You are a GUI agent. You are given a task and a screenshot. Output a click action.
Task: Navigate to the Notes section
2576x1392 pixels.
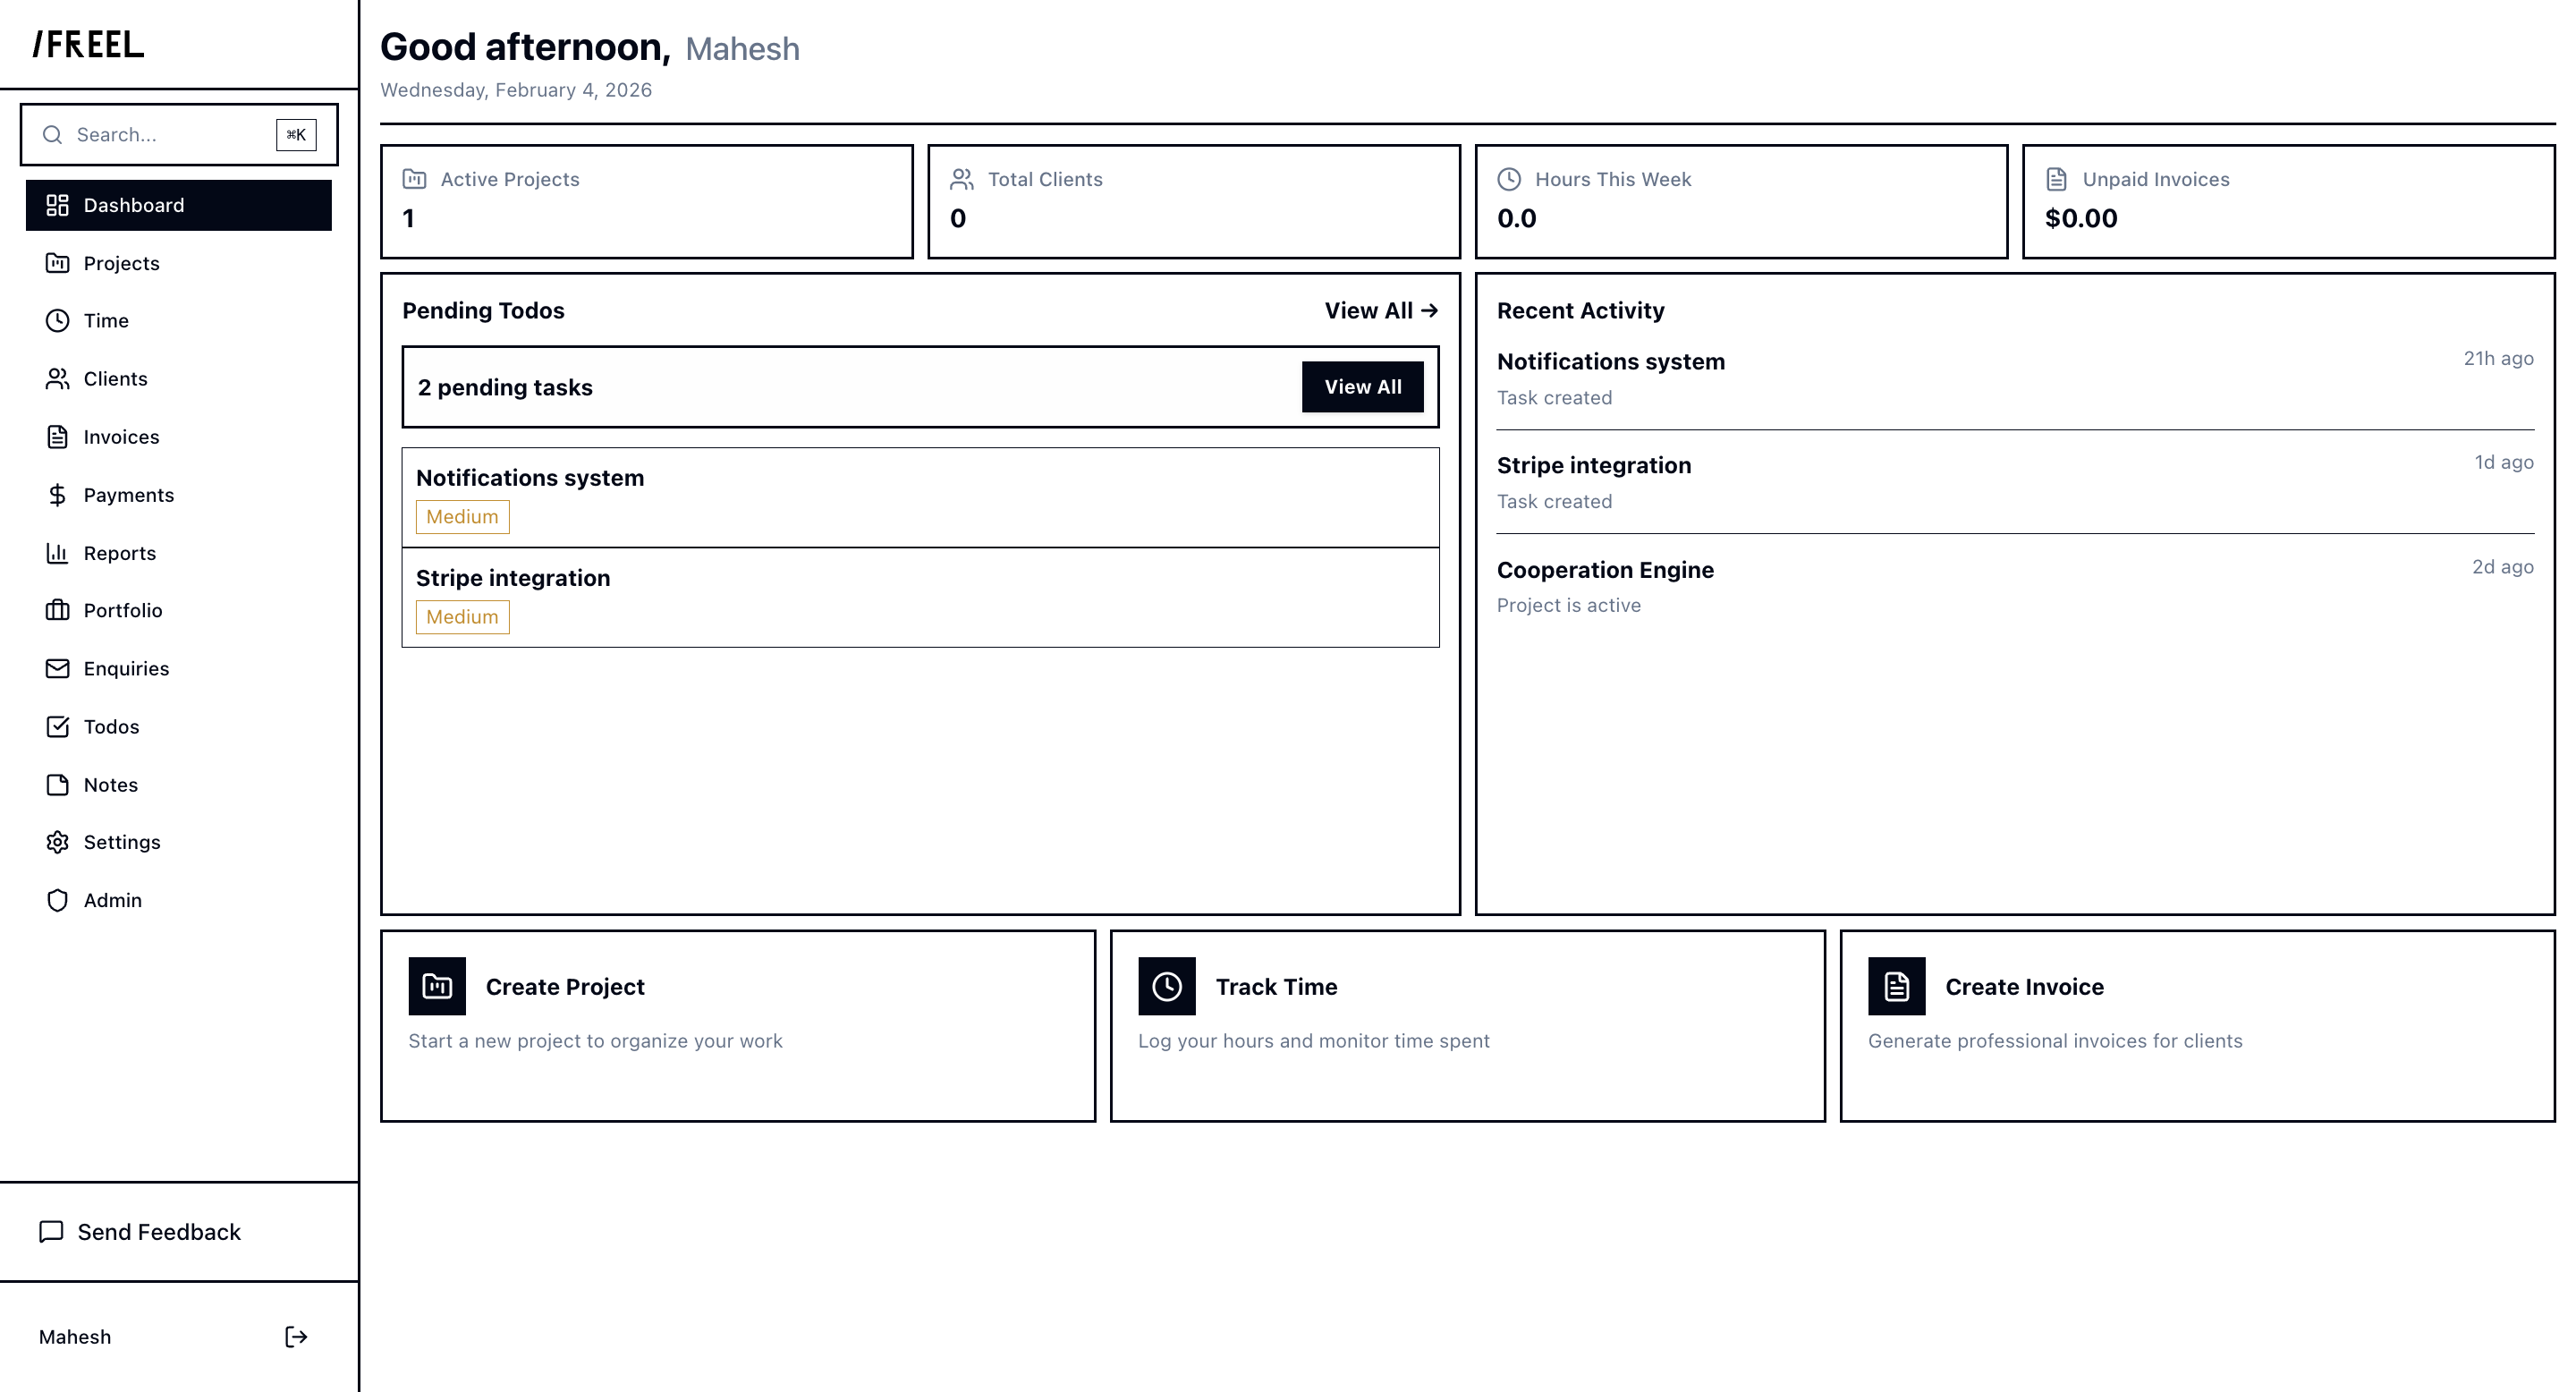110,785
